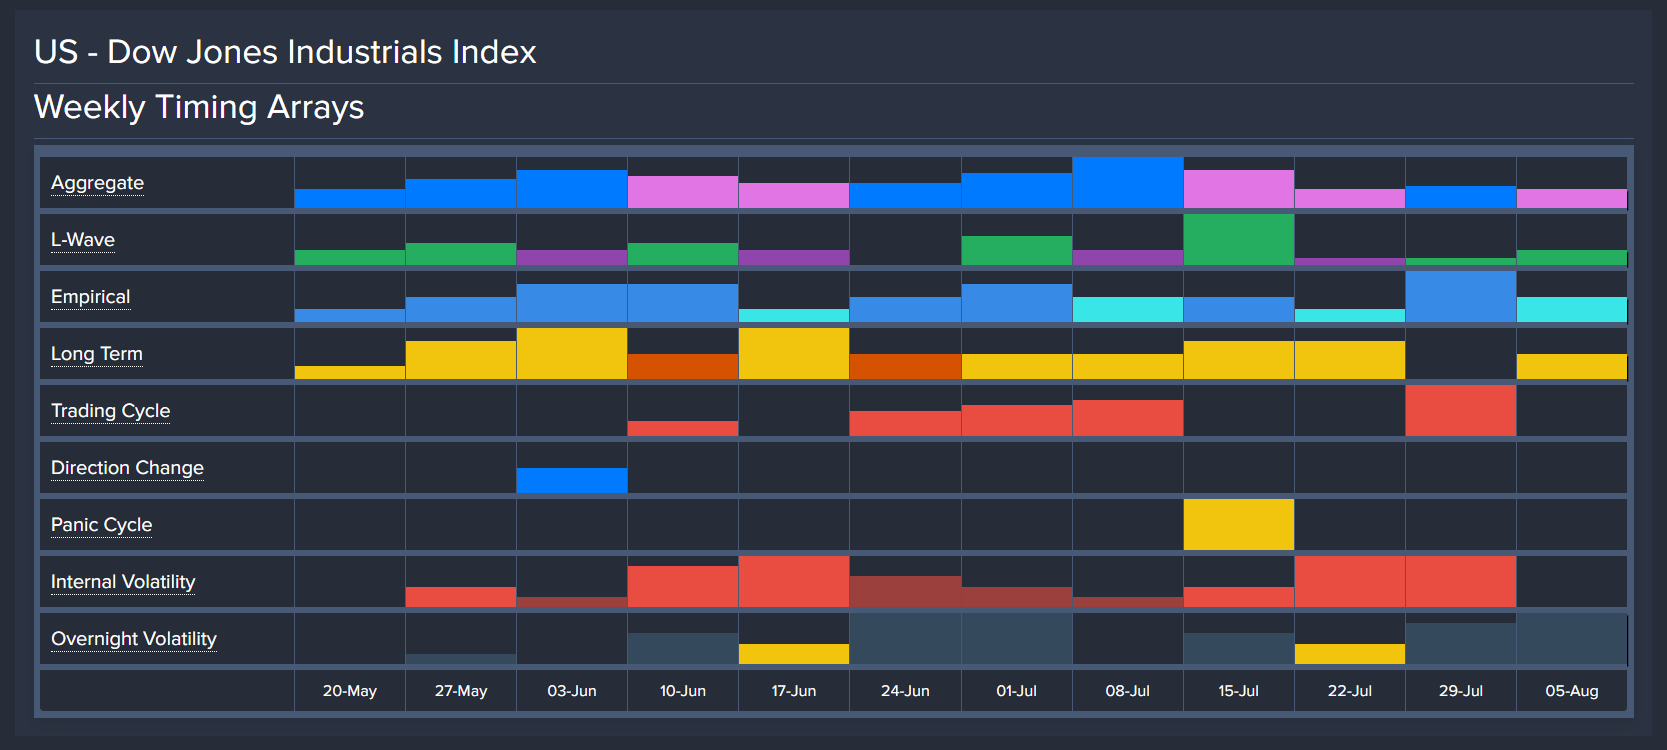Open the Aggregate row link
Image resolution: width=1667 pixels, height=750 pixels.
pyautogui.click(x=97, y=183)
